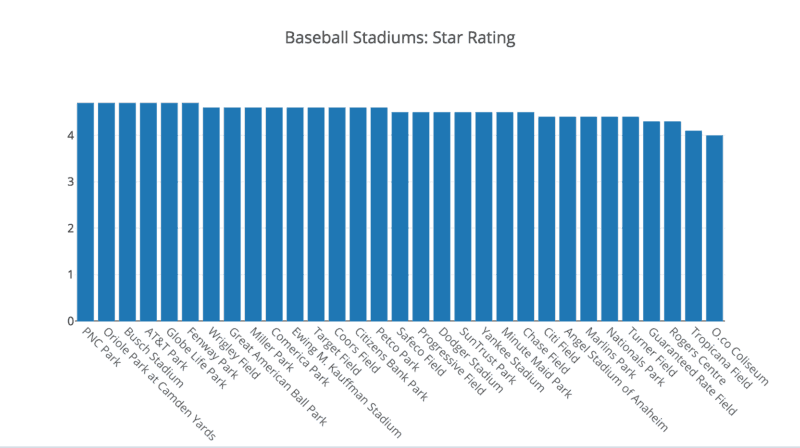Click the y-axis tick label 2
The image size is (800, 448).
(70, 228)
